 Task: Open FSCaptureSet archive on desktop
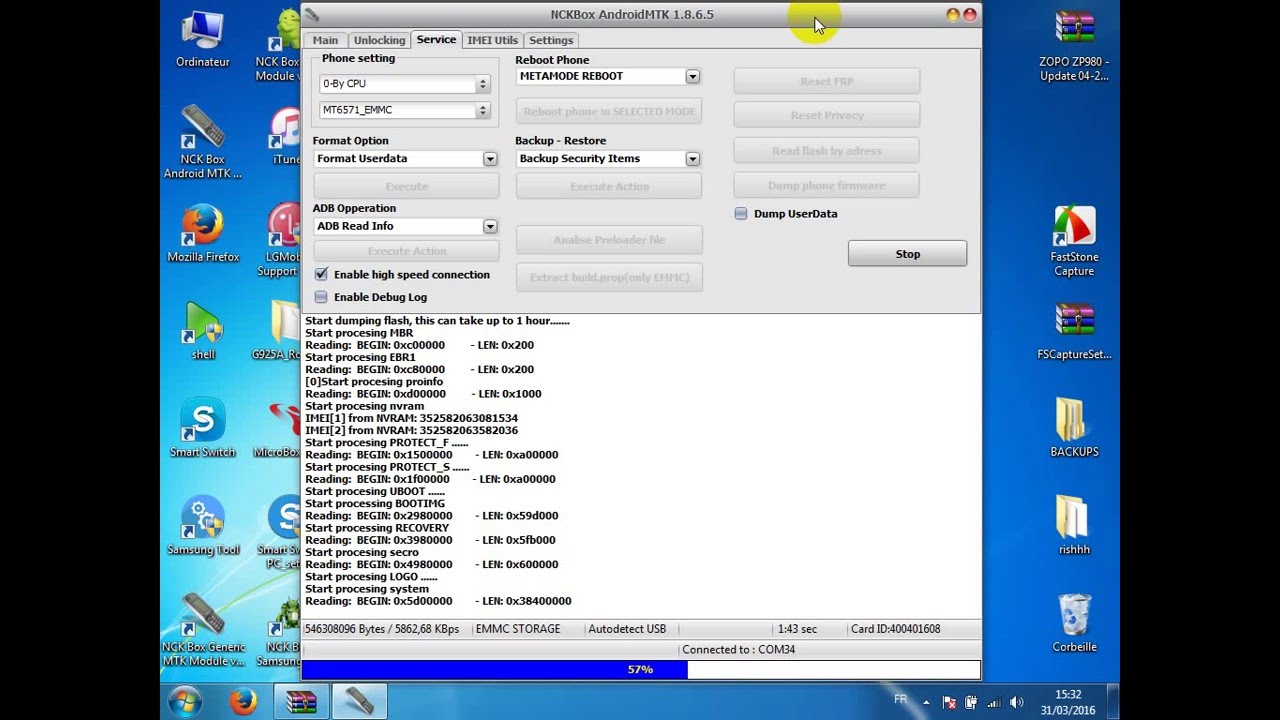pyautogui.click(x=1074, y=332)
